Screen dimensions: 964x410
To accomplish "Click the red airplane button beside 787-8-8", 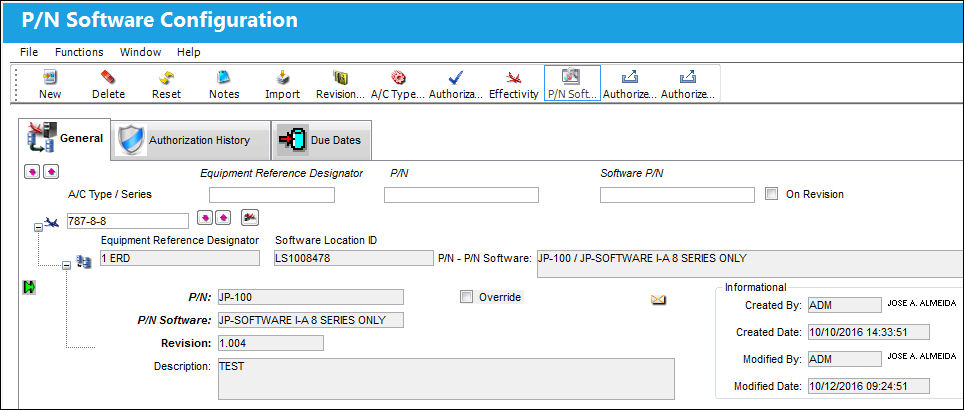I will [249, 217].
